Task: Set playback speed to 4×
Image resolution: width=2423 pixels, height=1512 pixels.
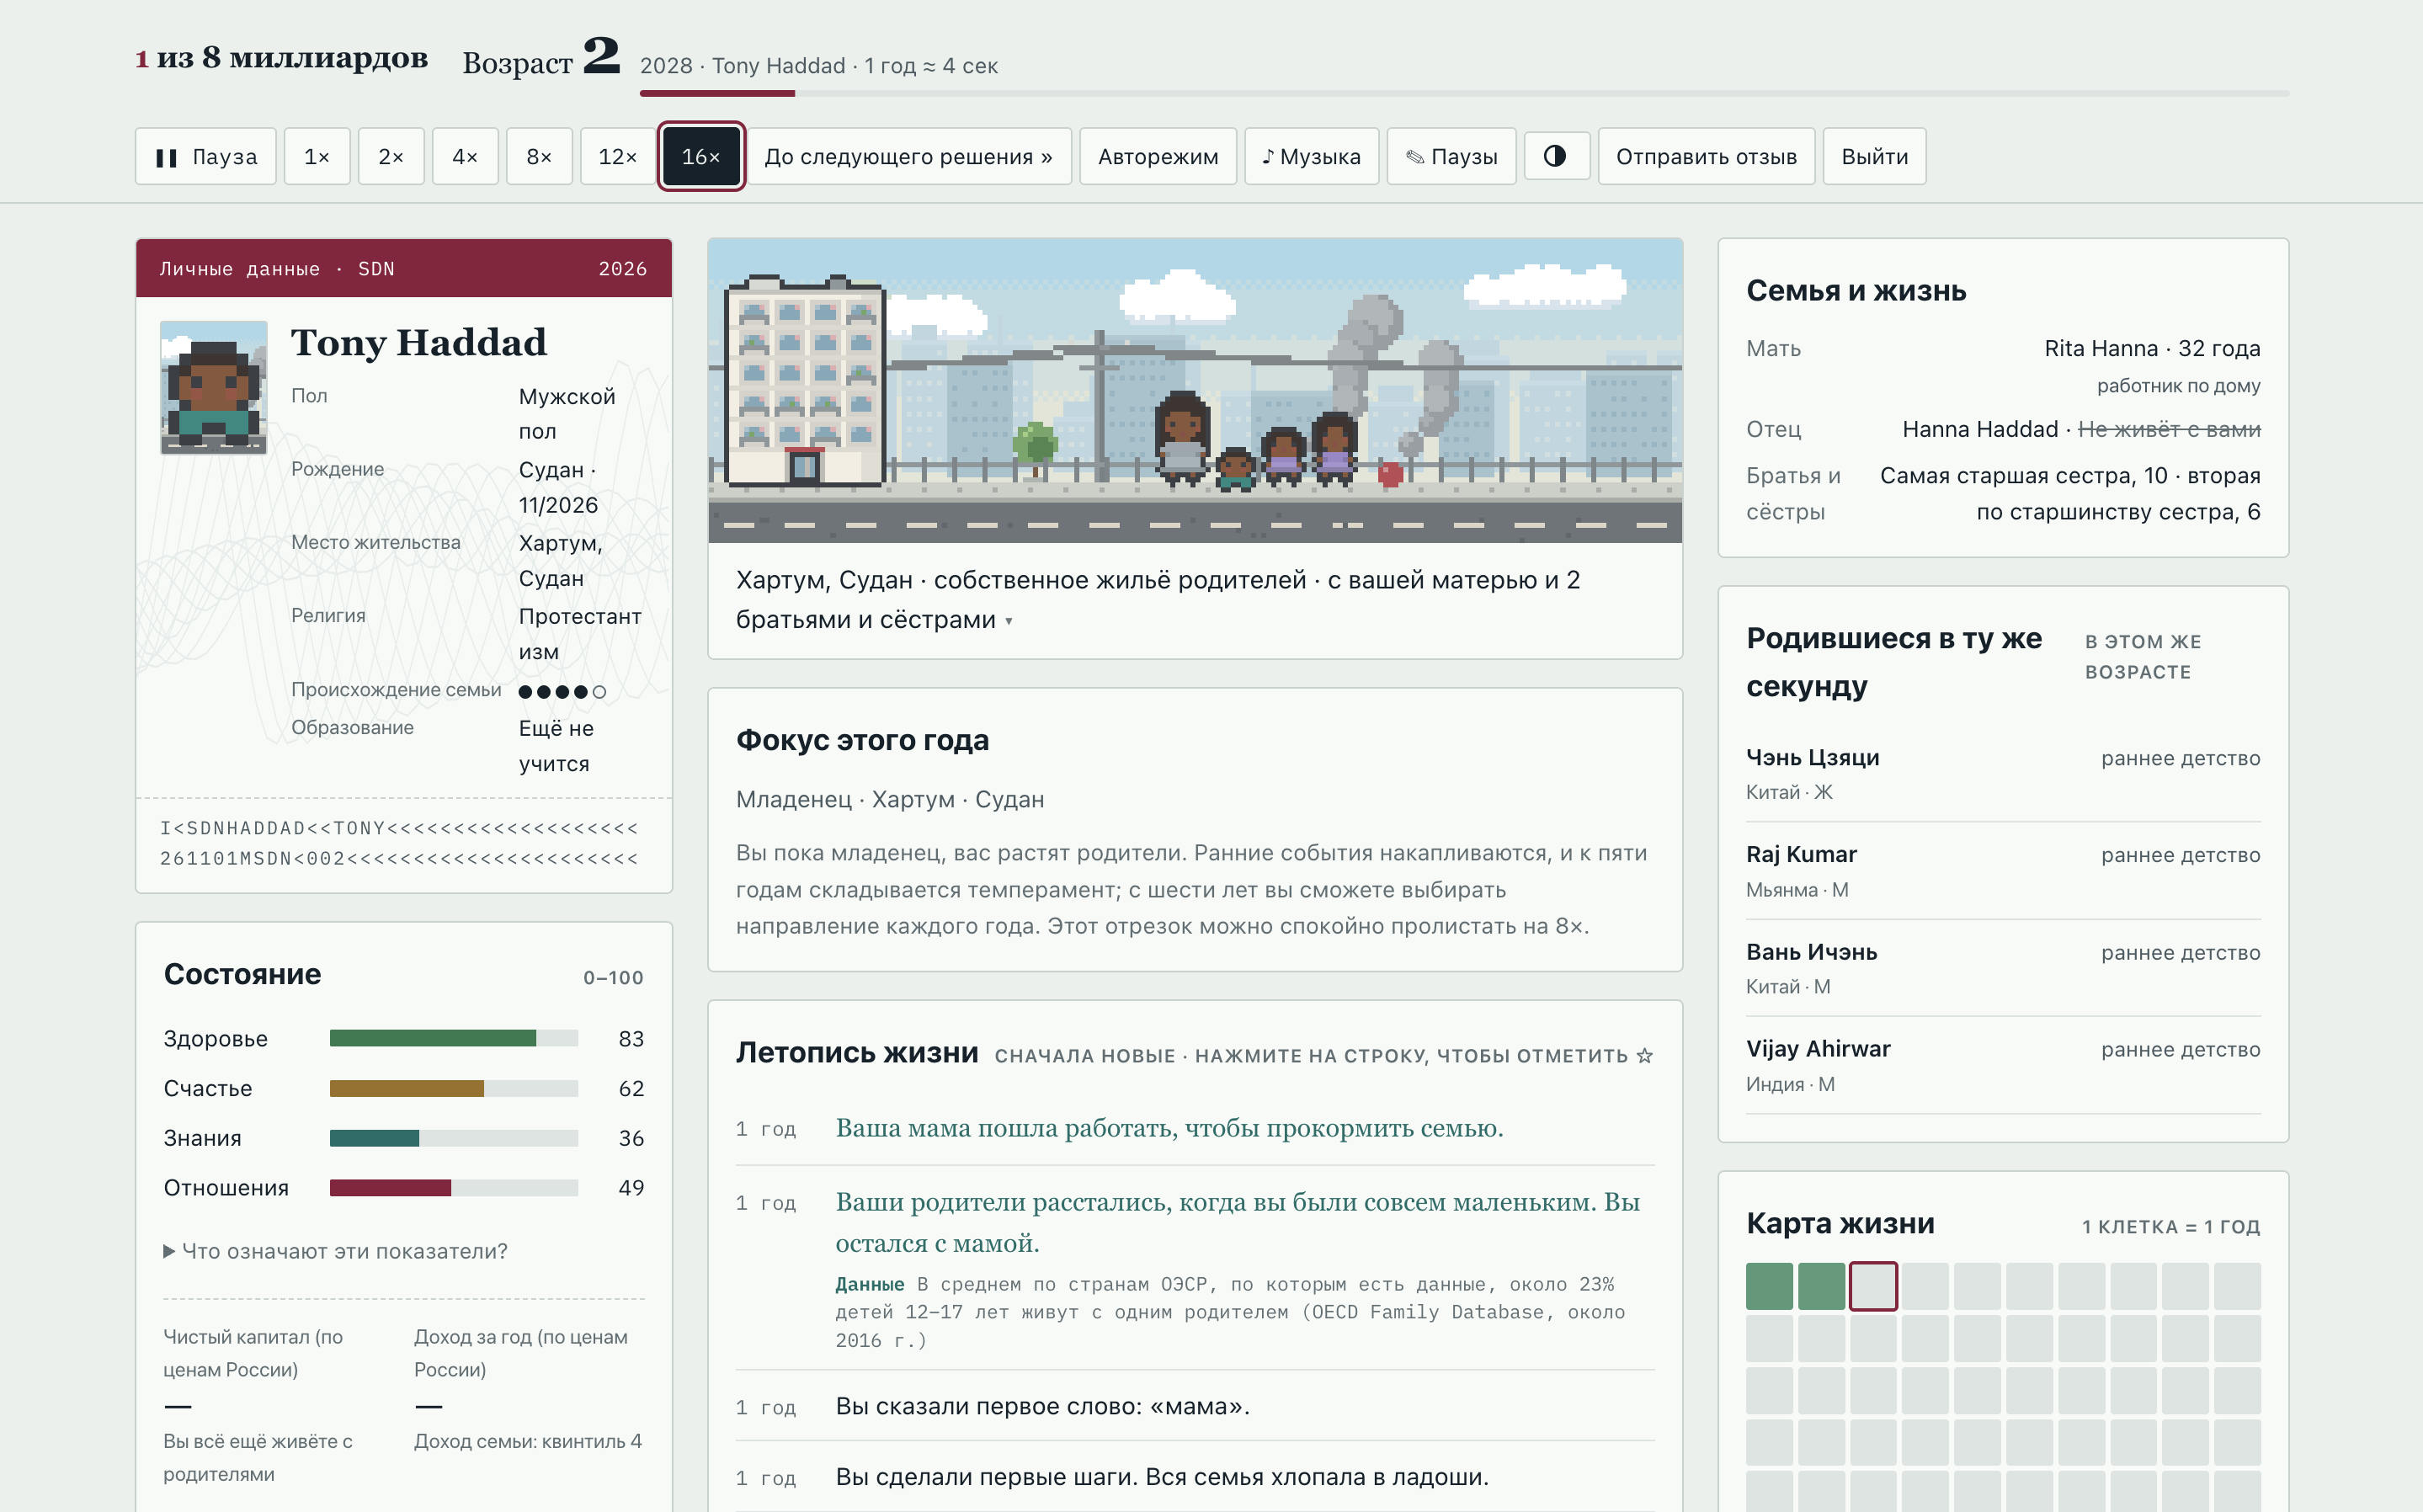Action: (465, 156)
